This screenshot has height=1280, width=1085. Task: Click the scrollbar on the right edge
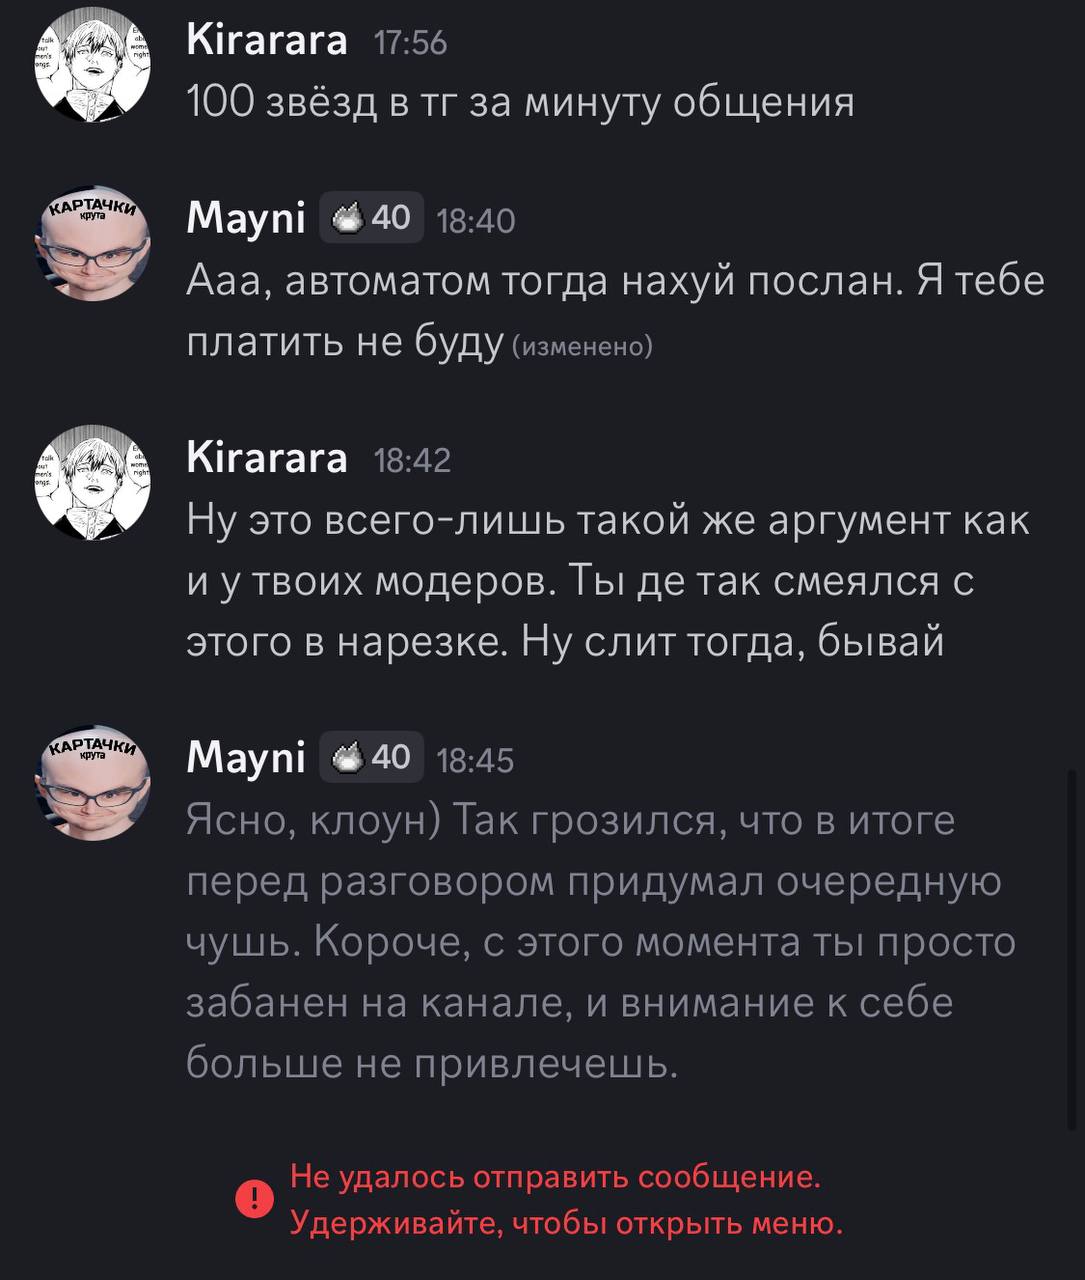1073,950
